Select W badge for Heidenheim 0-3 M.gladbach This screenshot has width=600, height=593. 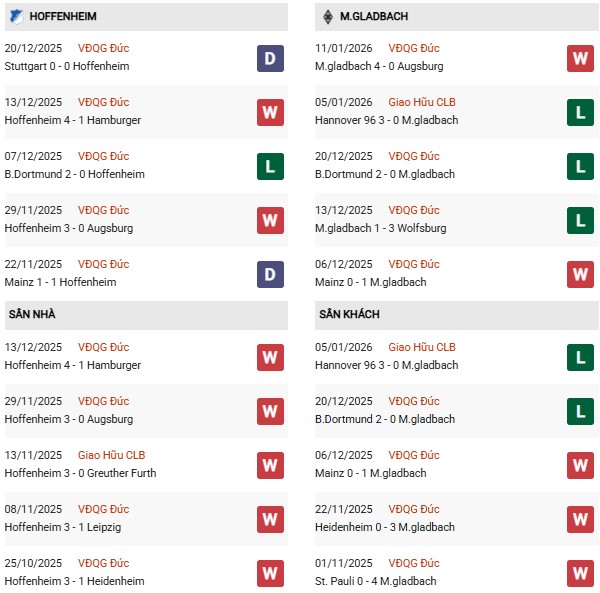point(580,519)
